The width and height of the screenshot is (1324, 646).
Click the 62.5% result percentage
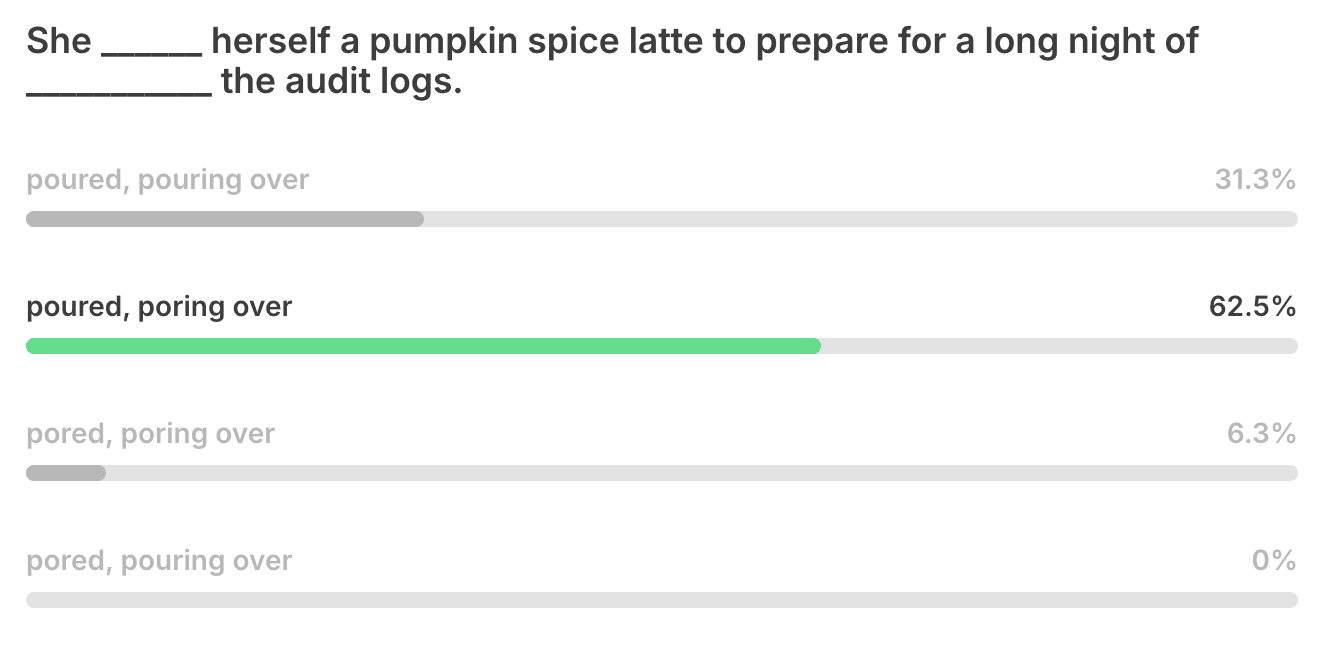tap(1252, 307)
